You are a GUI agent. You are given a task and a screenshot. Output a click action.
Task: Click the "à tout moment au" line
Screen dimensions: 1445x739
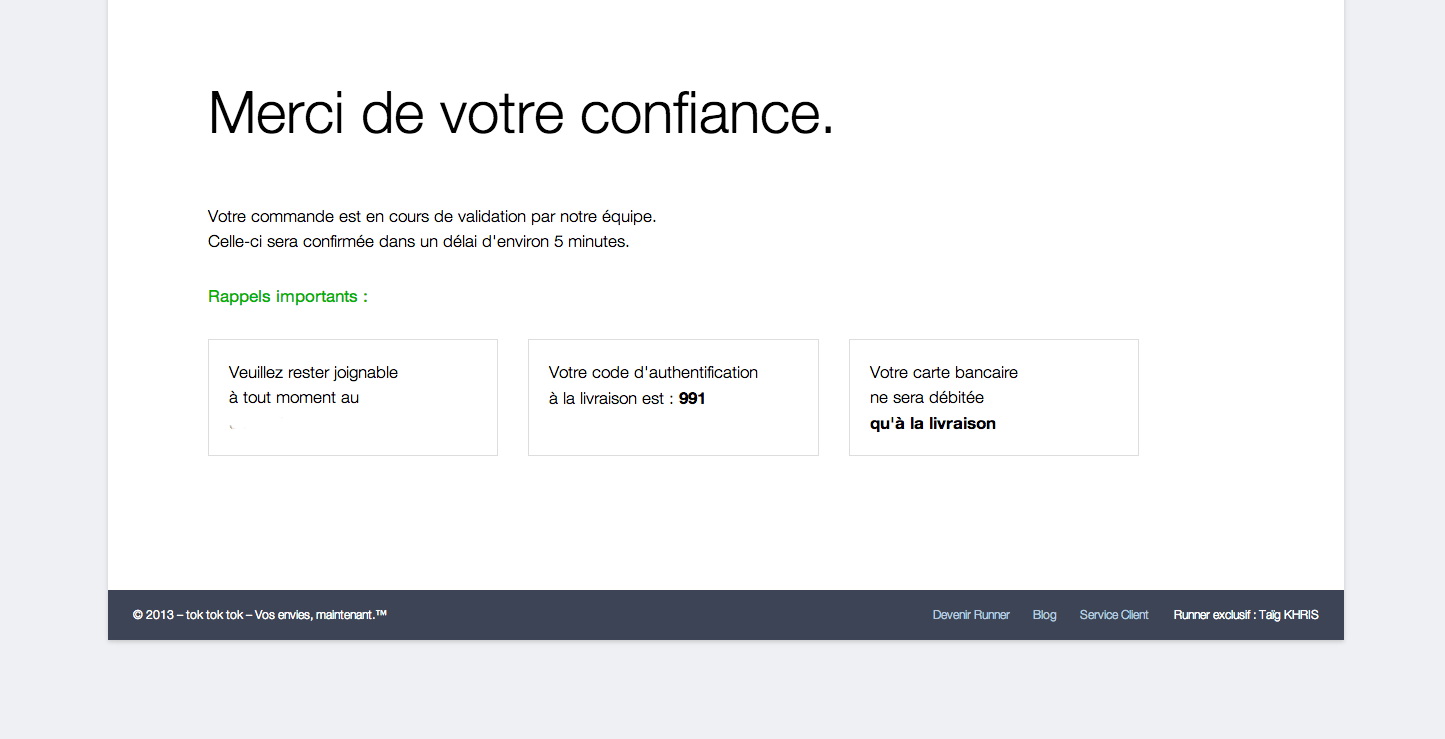click(x=293, y=398)
